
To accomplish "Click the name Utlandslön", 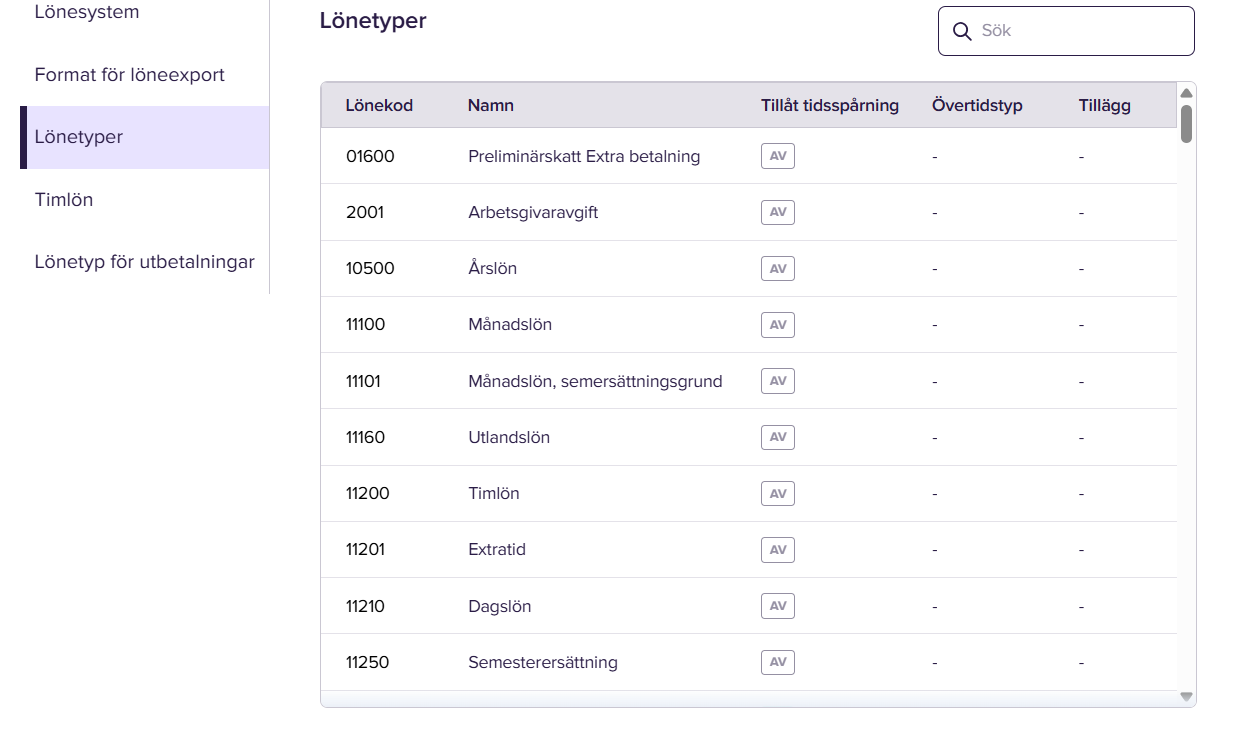I will tap(509, 437).
